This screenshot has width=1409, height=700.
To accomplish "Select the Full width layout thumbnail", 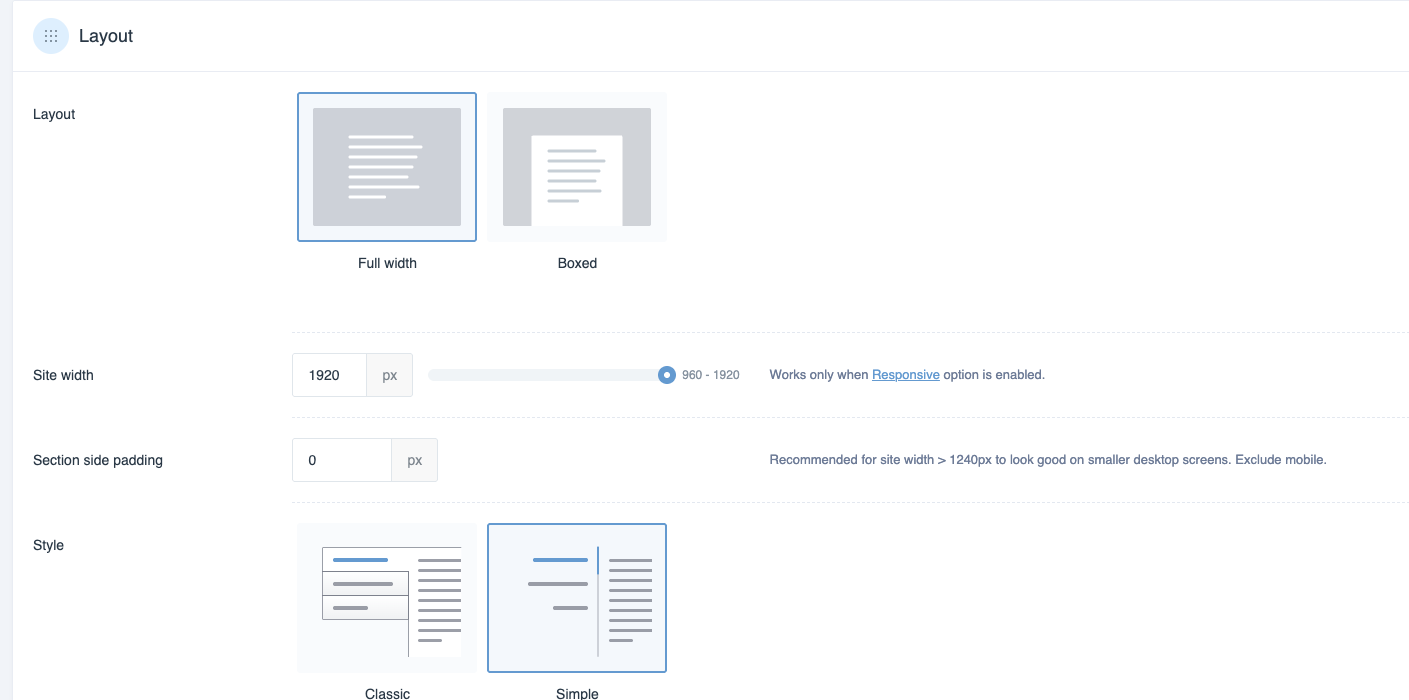I will coord(387,167).
